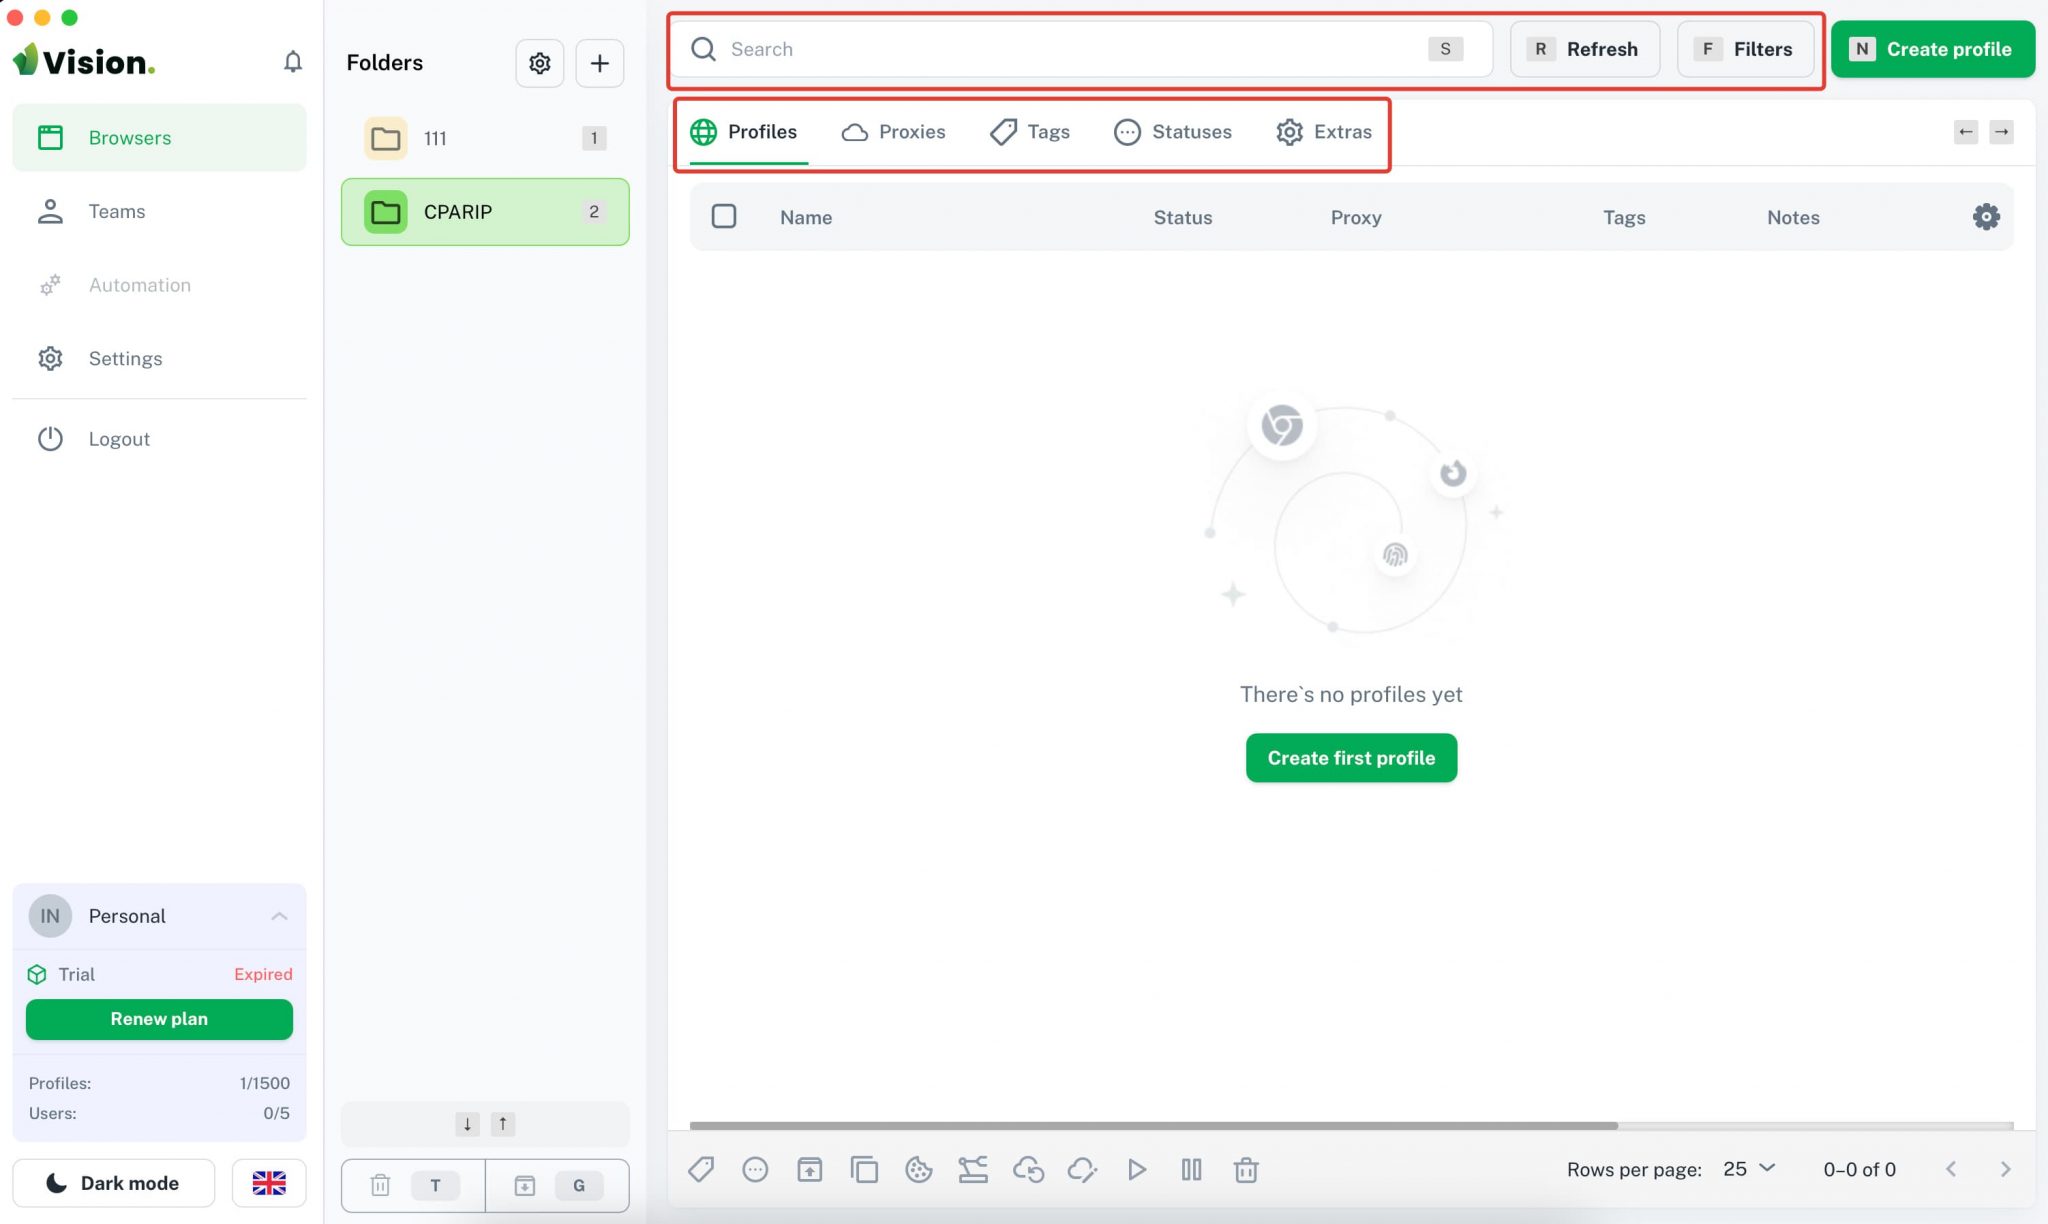
Task: Delete selected profiles via the trash icon
Action: point(1246,1169)
